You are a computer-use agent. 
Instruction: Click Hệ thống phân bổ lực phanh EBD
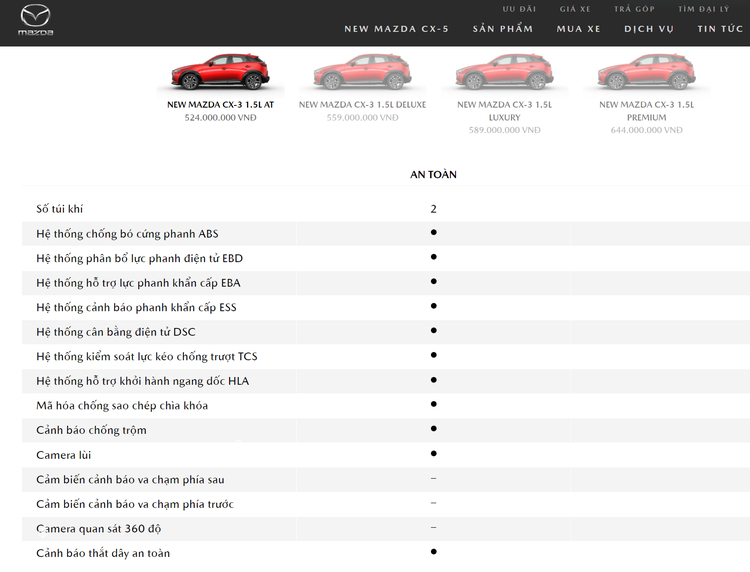click(x=140, y=258)
